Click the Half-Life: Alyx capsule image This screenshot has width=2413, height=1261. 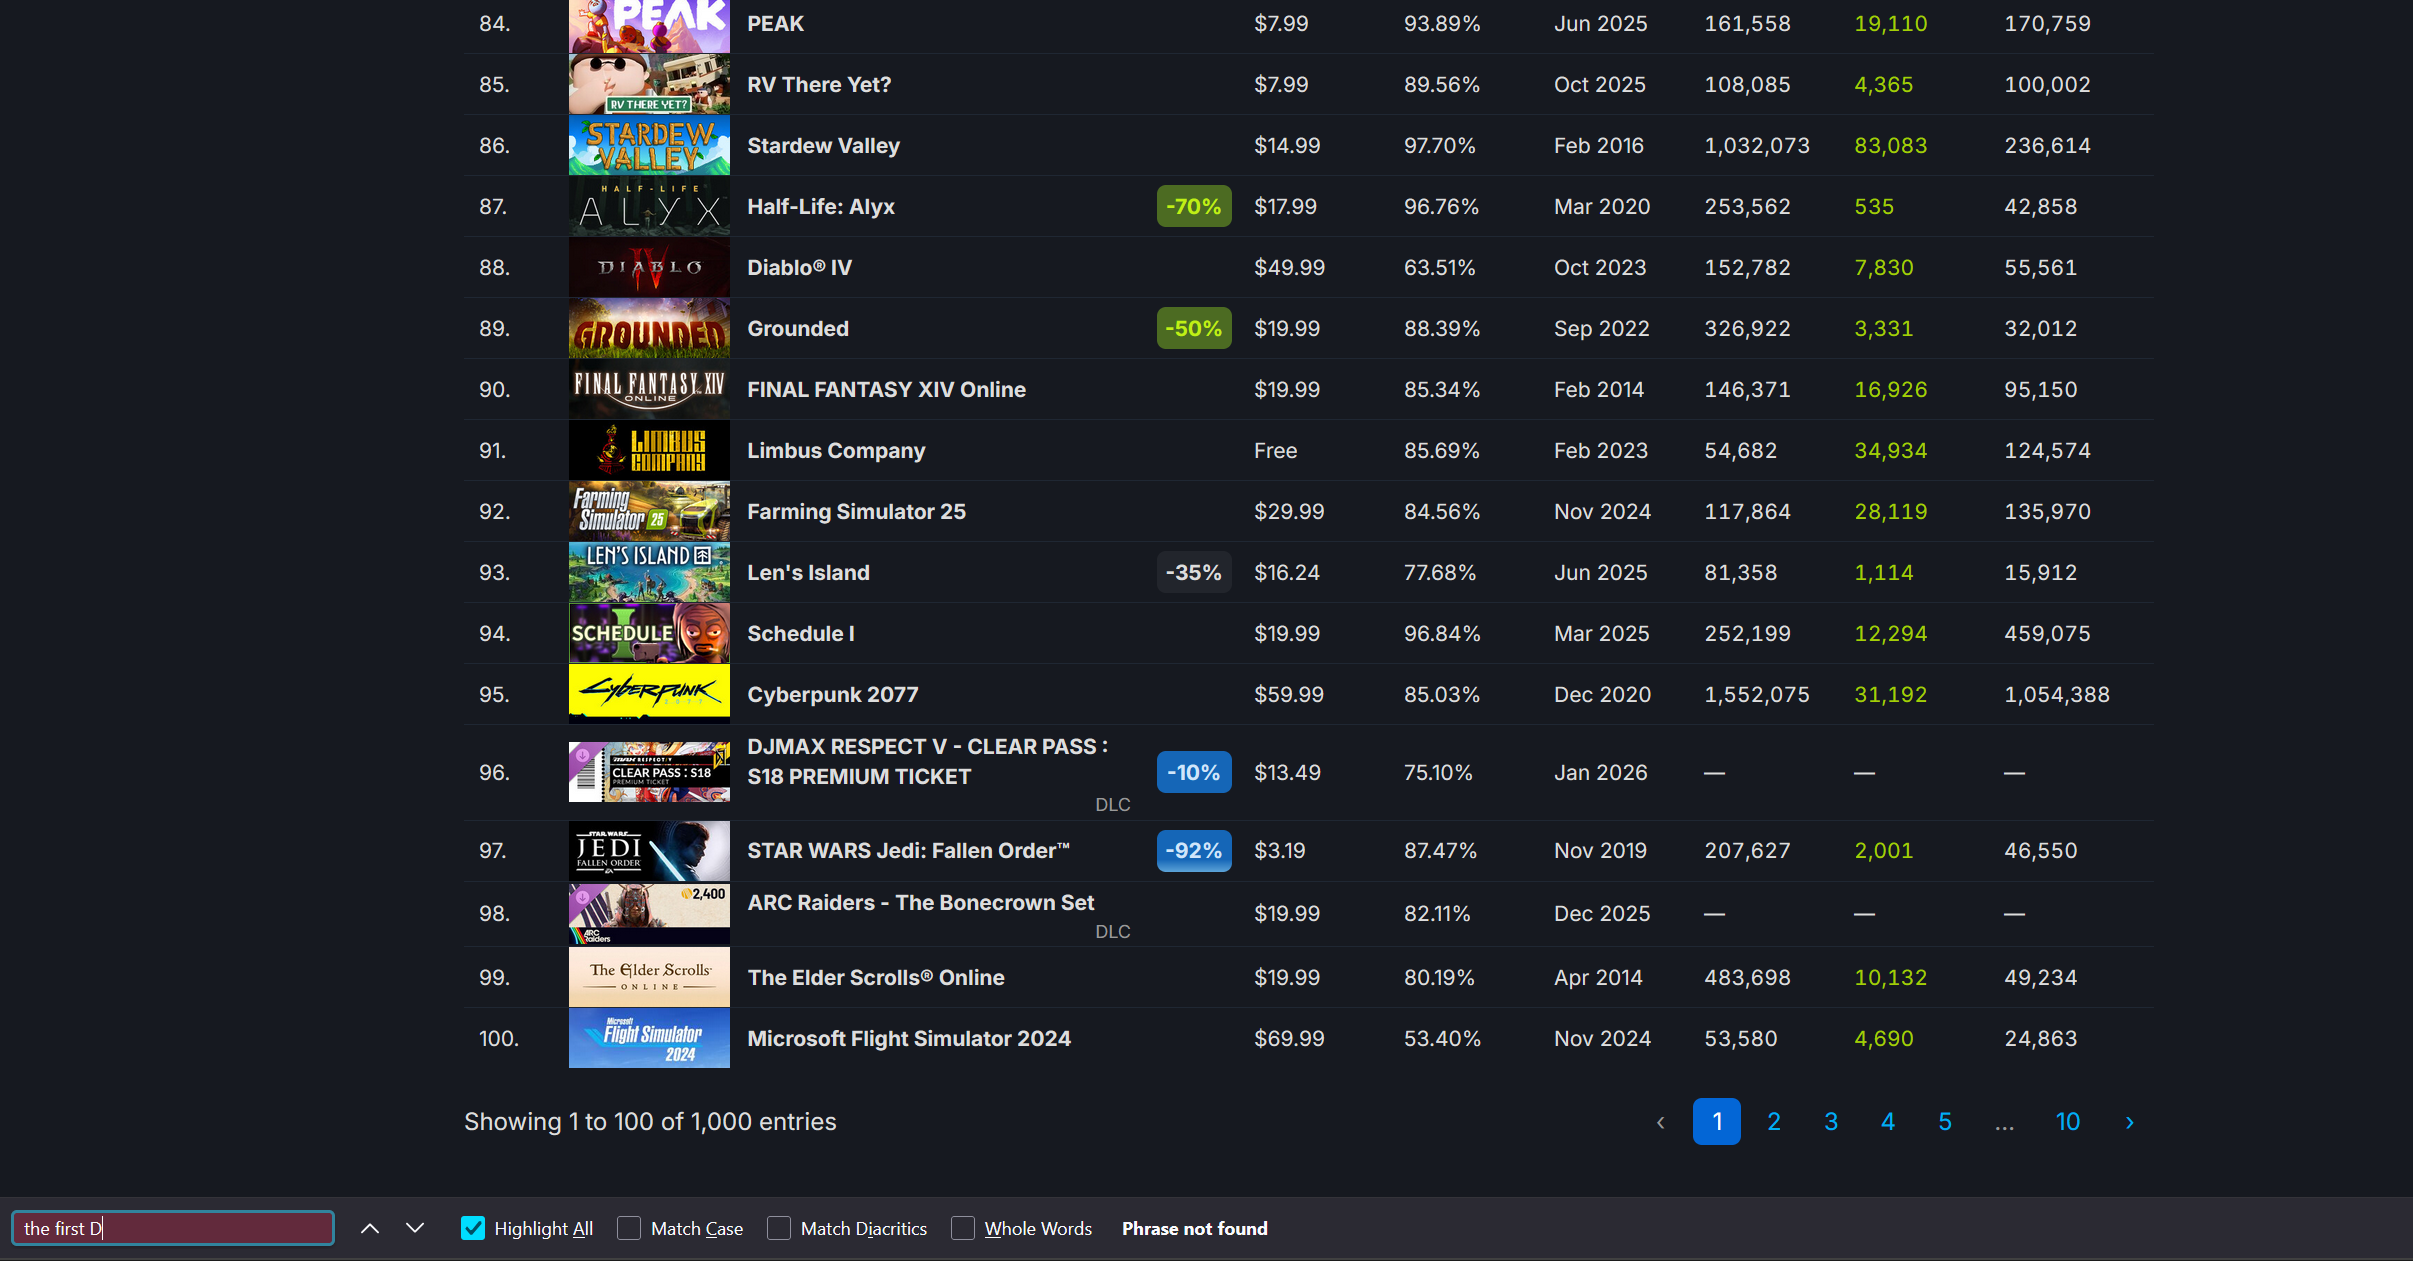[649, 207]
